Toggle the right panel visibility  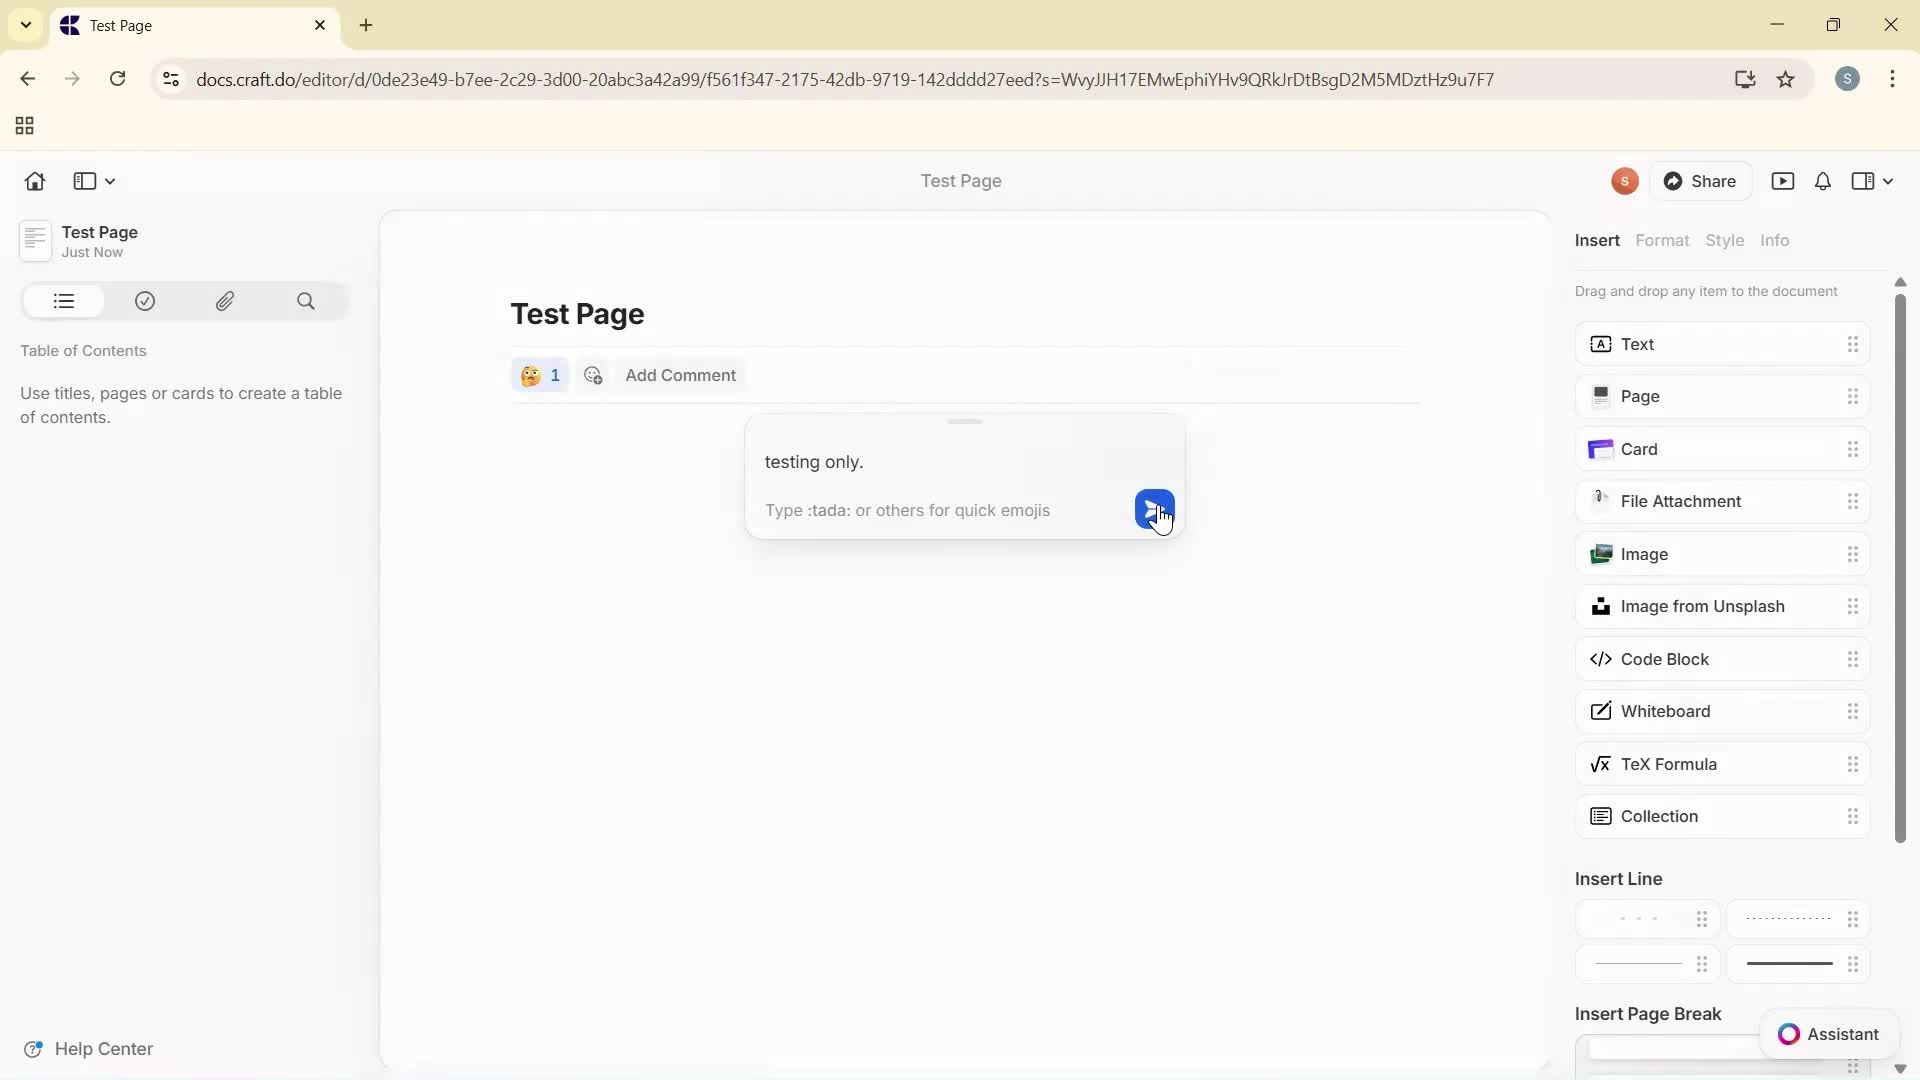click(1864, 181)
